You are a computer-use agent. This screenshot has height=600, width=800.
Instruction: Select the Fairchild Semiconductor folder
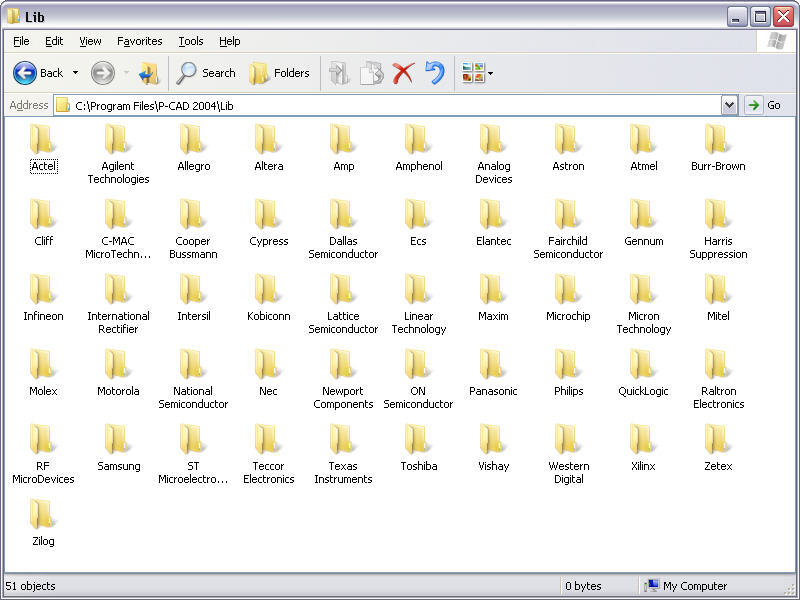[x=568, y=230]
